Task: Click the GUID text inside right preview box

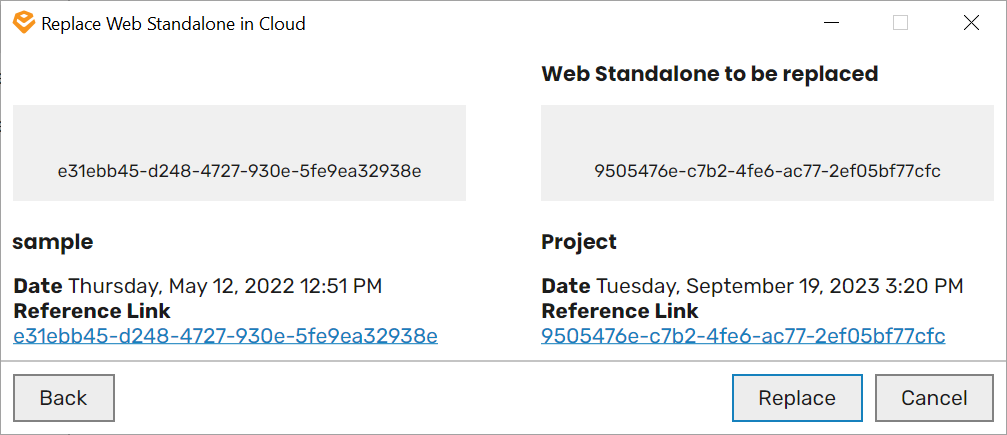Action: 767,172
